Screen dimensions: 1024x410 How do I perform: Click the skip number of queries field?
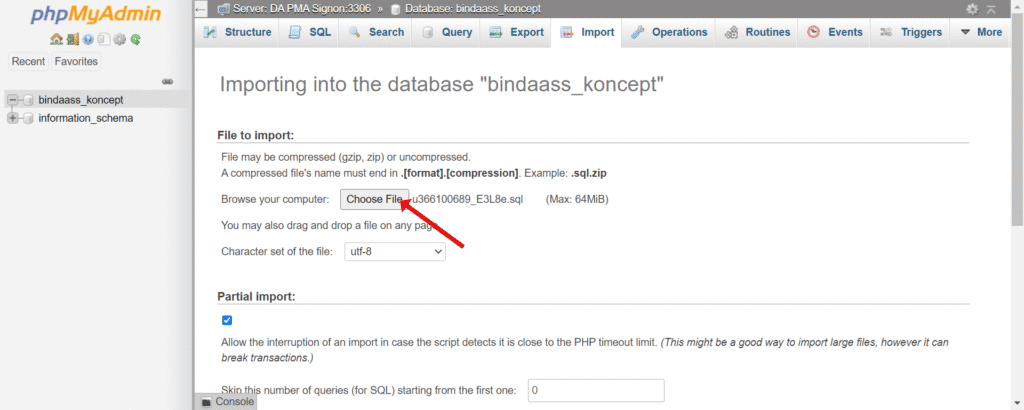click(x=596, y=390)
